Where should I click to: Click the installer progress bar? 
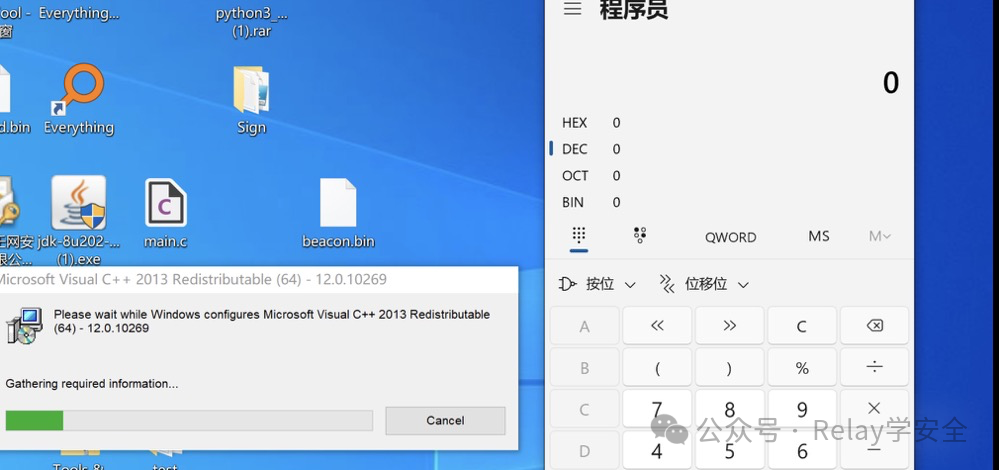(x=189, y=420)
